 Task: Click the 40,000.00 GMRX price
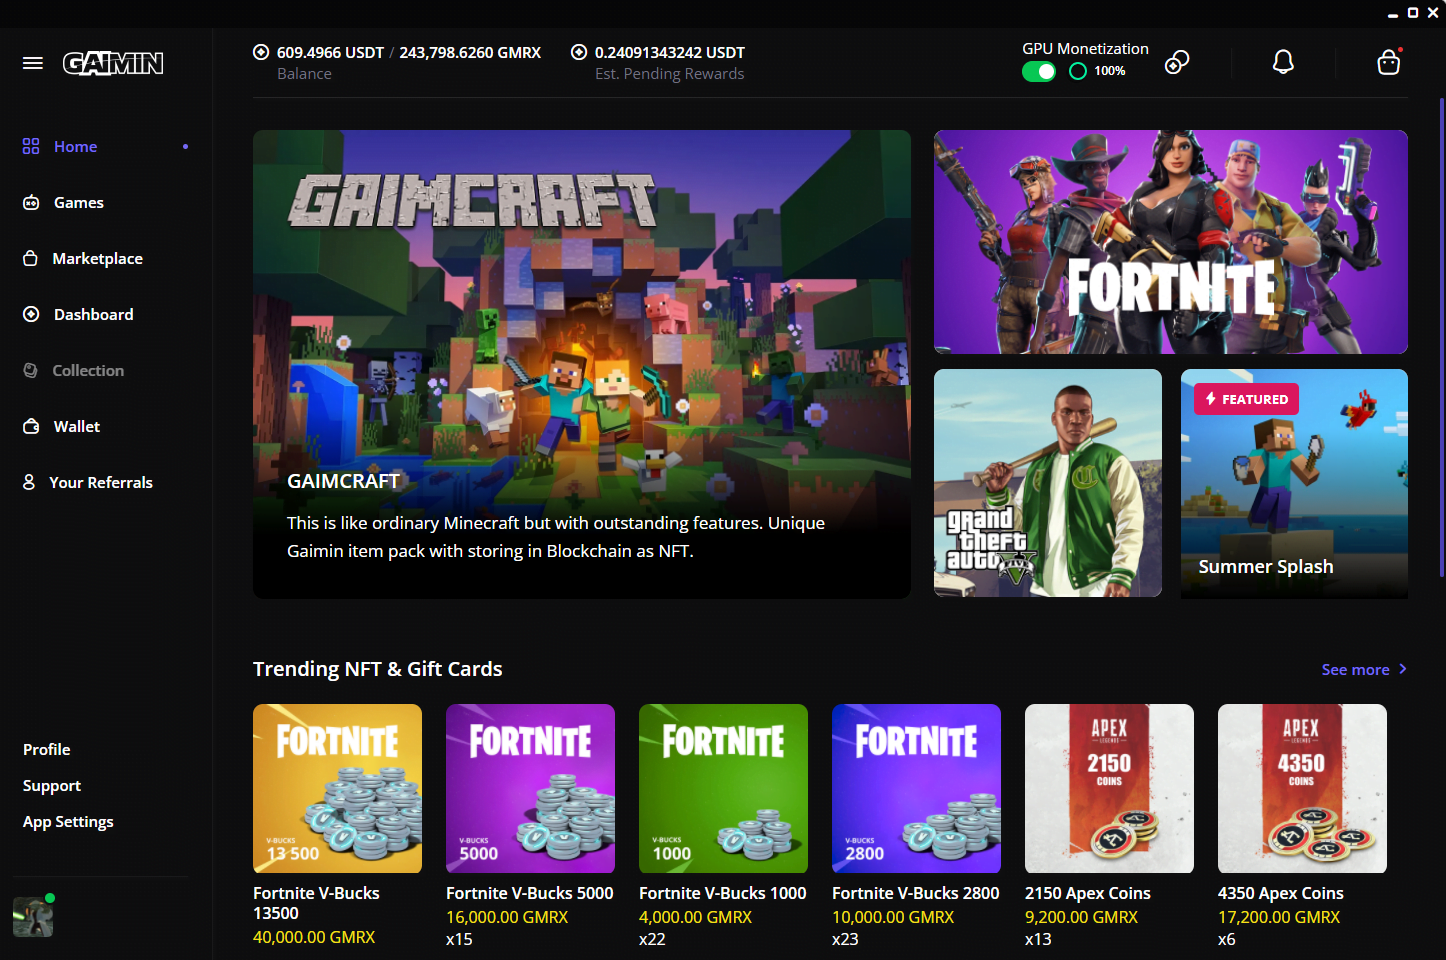(x=314, y=937)
